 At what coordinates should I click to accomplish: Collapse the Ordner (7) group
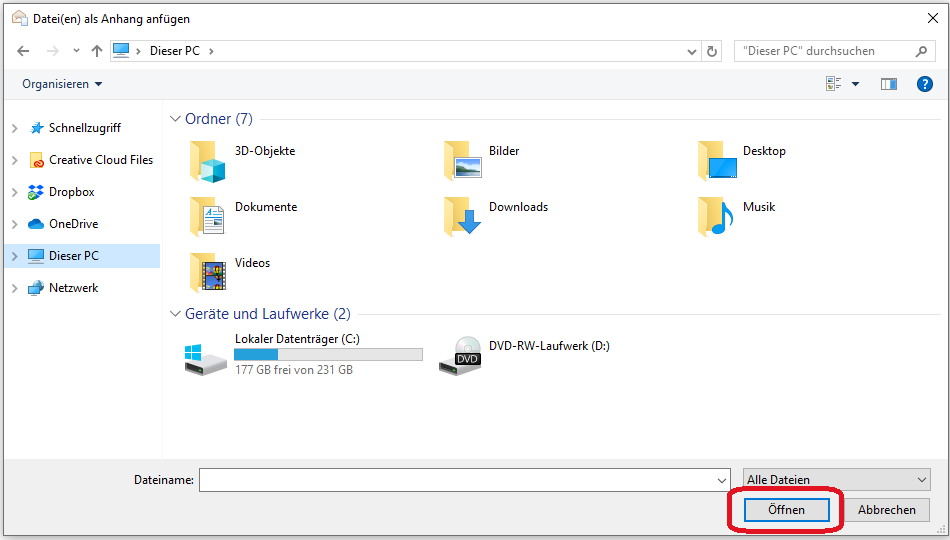pos(175,119)
